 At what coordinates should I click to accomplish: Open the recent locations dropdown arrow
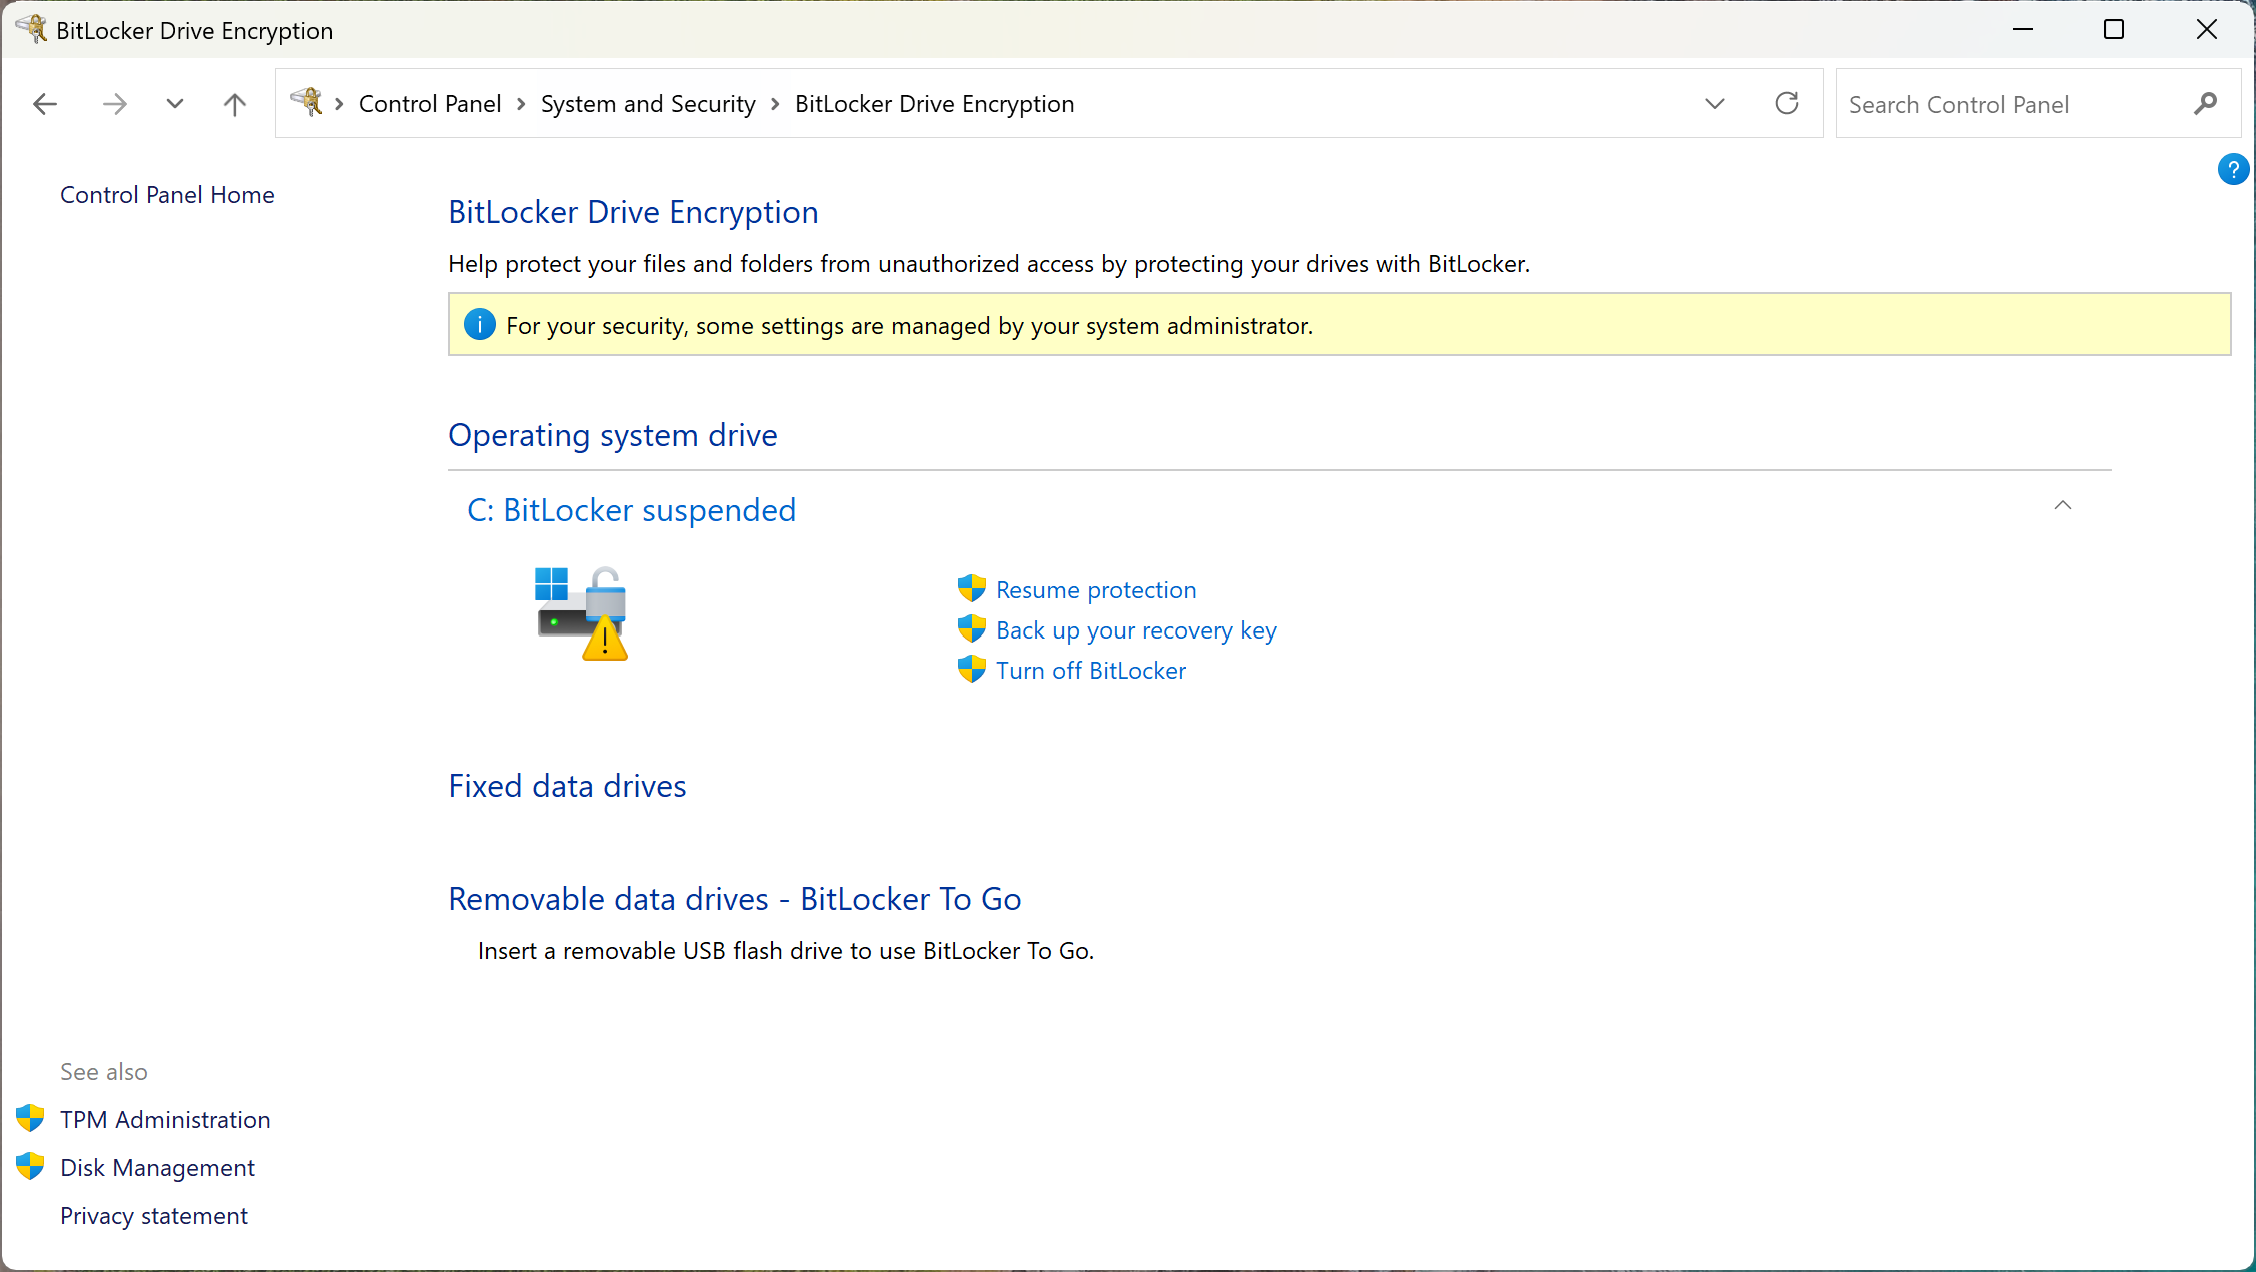tap(174, 104)
